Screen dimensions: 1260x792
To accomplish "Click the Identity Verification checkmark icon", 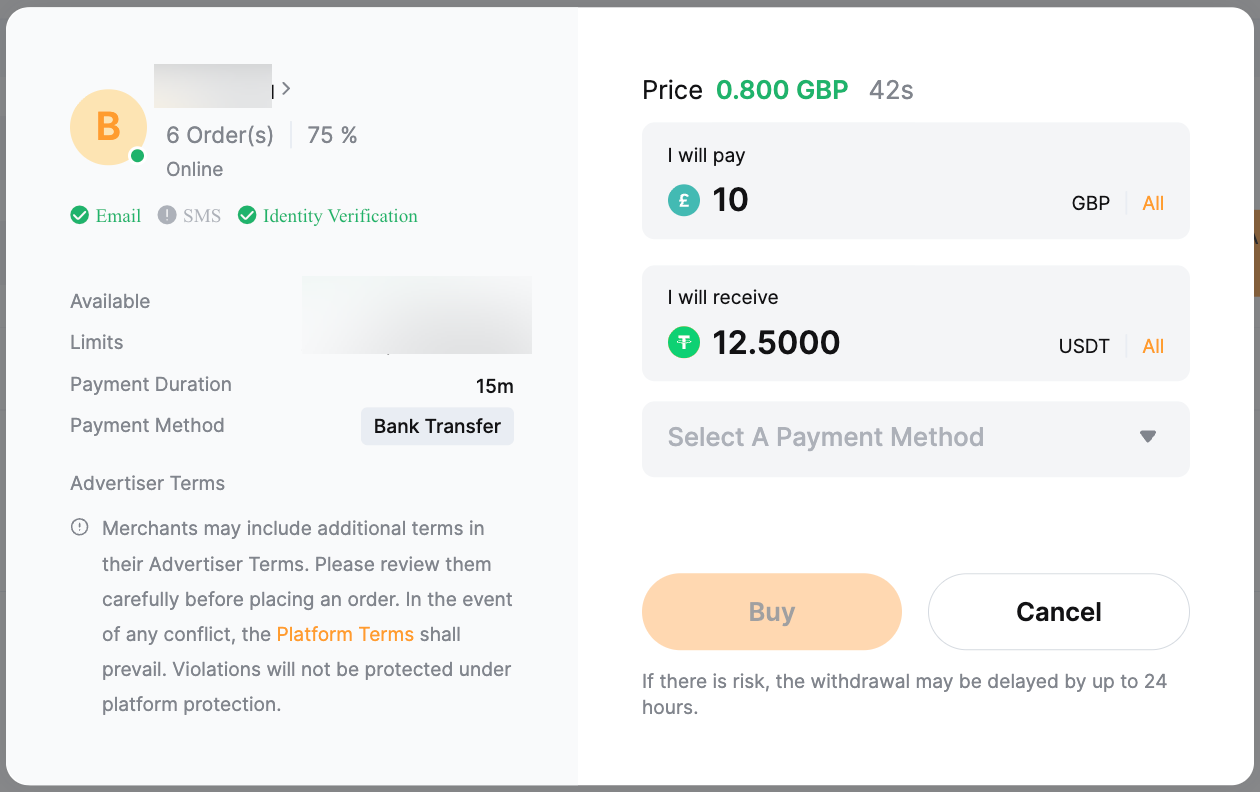I will (247, 216).
